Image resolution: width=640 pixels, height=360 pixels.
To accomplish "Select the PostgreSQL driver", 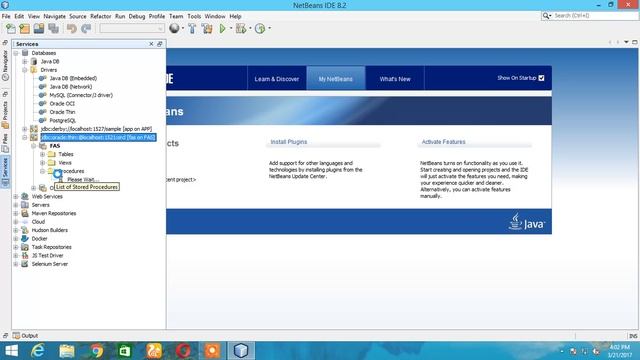I will pyautogui.click(x=62, y=120).
